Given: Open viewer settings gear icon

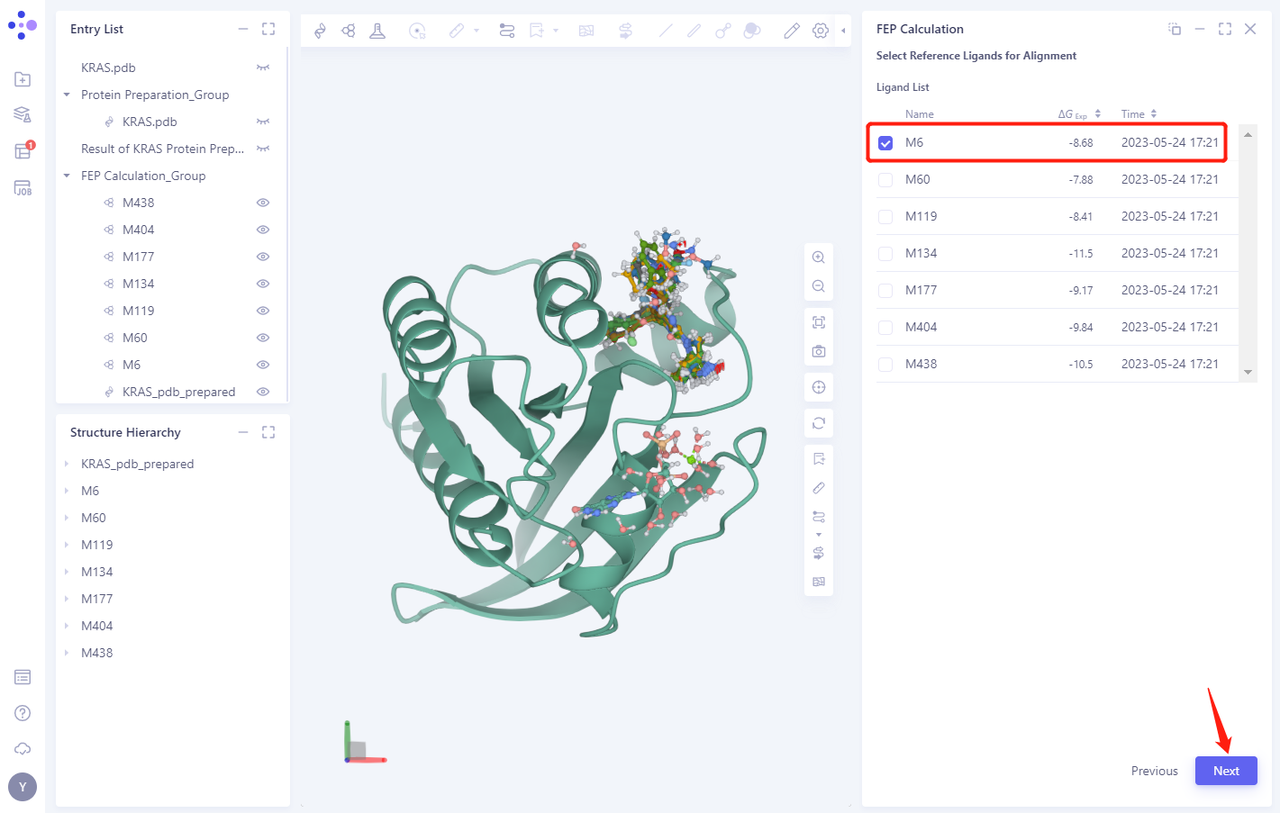Looking at the screenshot, I should tap(820, 31).
